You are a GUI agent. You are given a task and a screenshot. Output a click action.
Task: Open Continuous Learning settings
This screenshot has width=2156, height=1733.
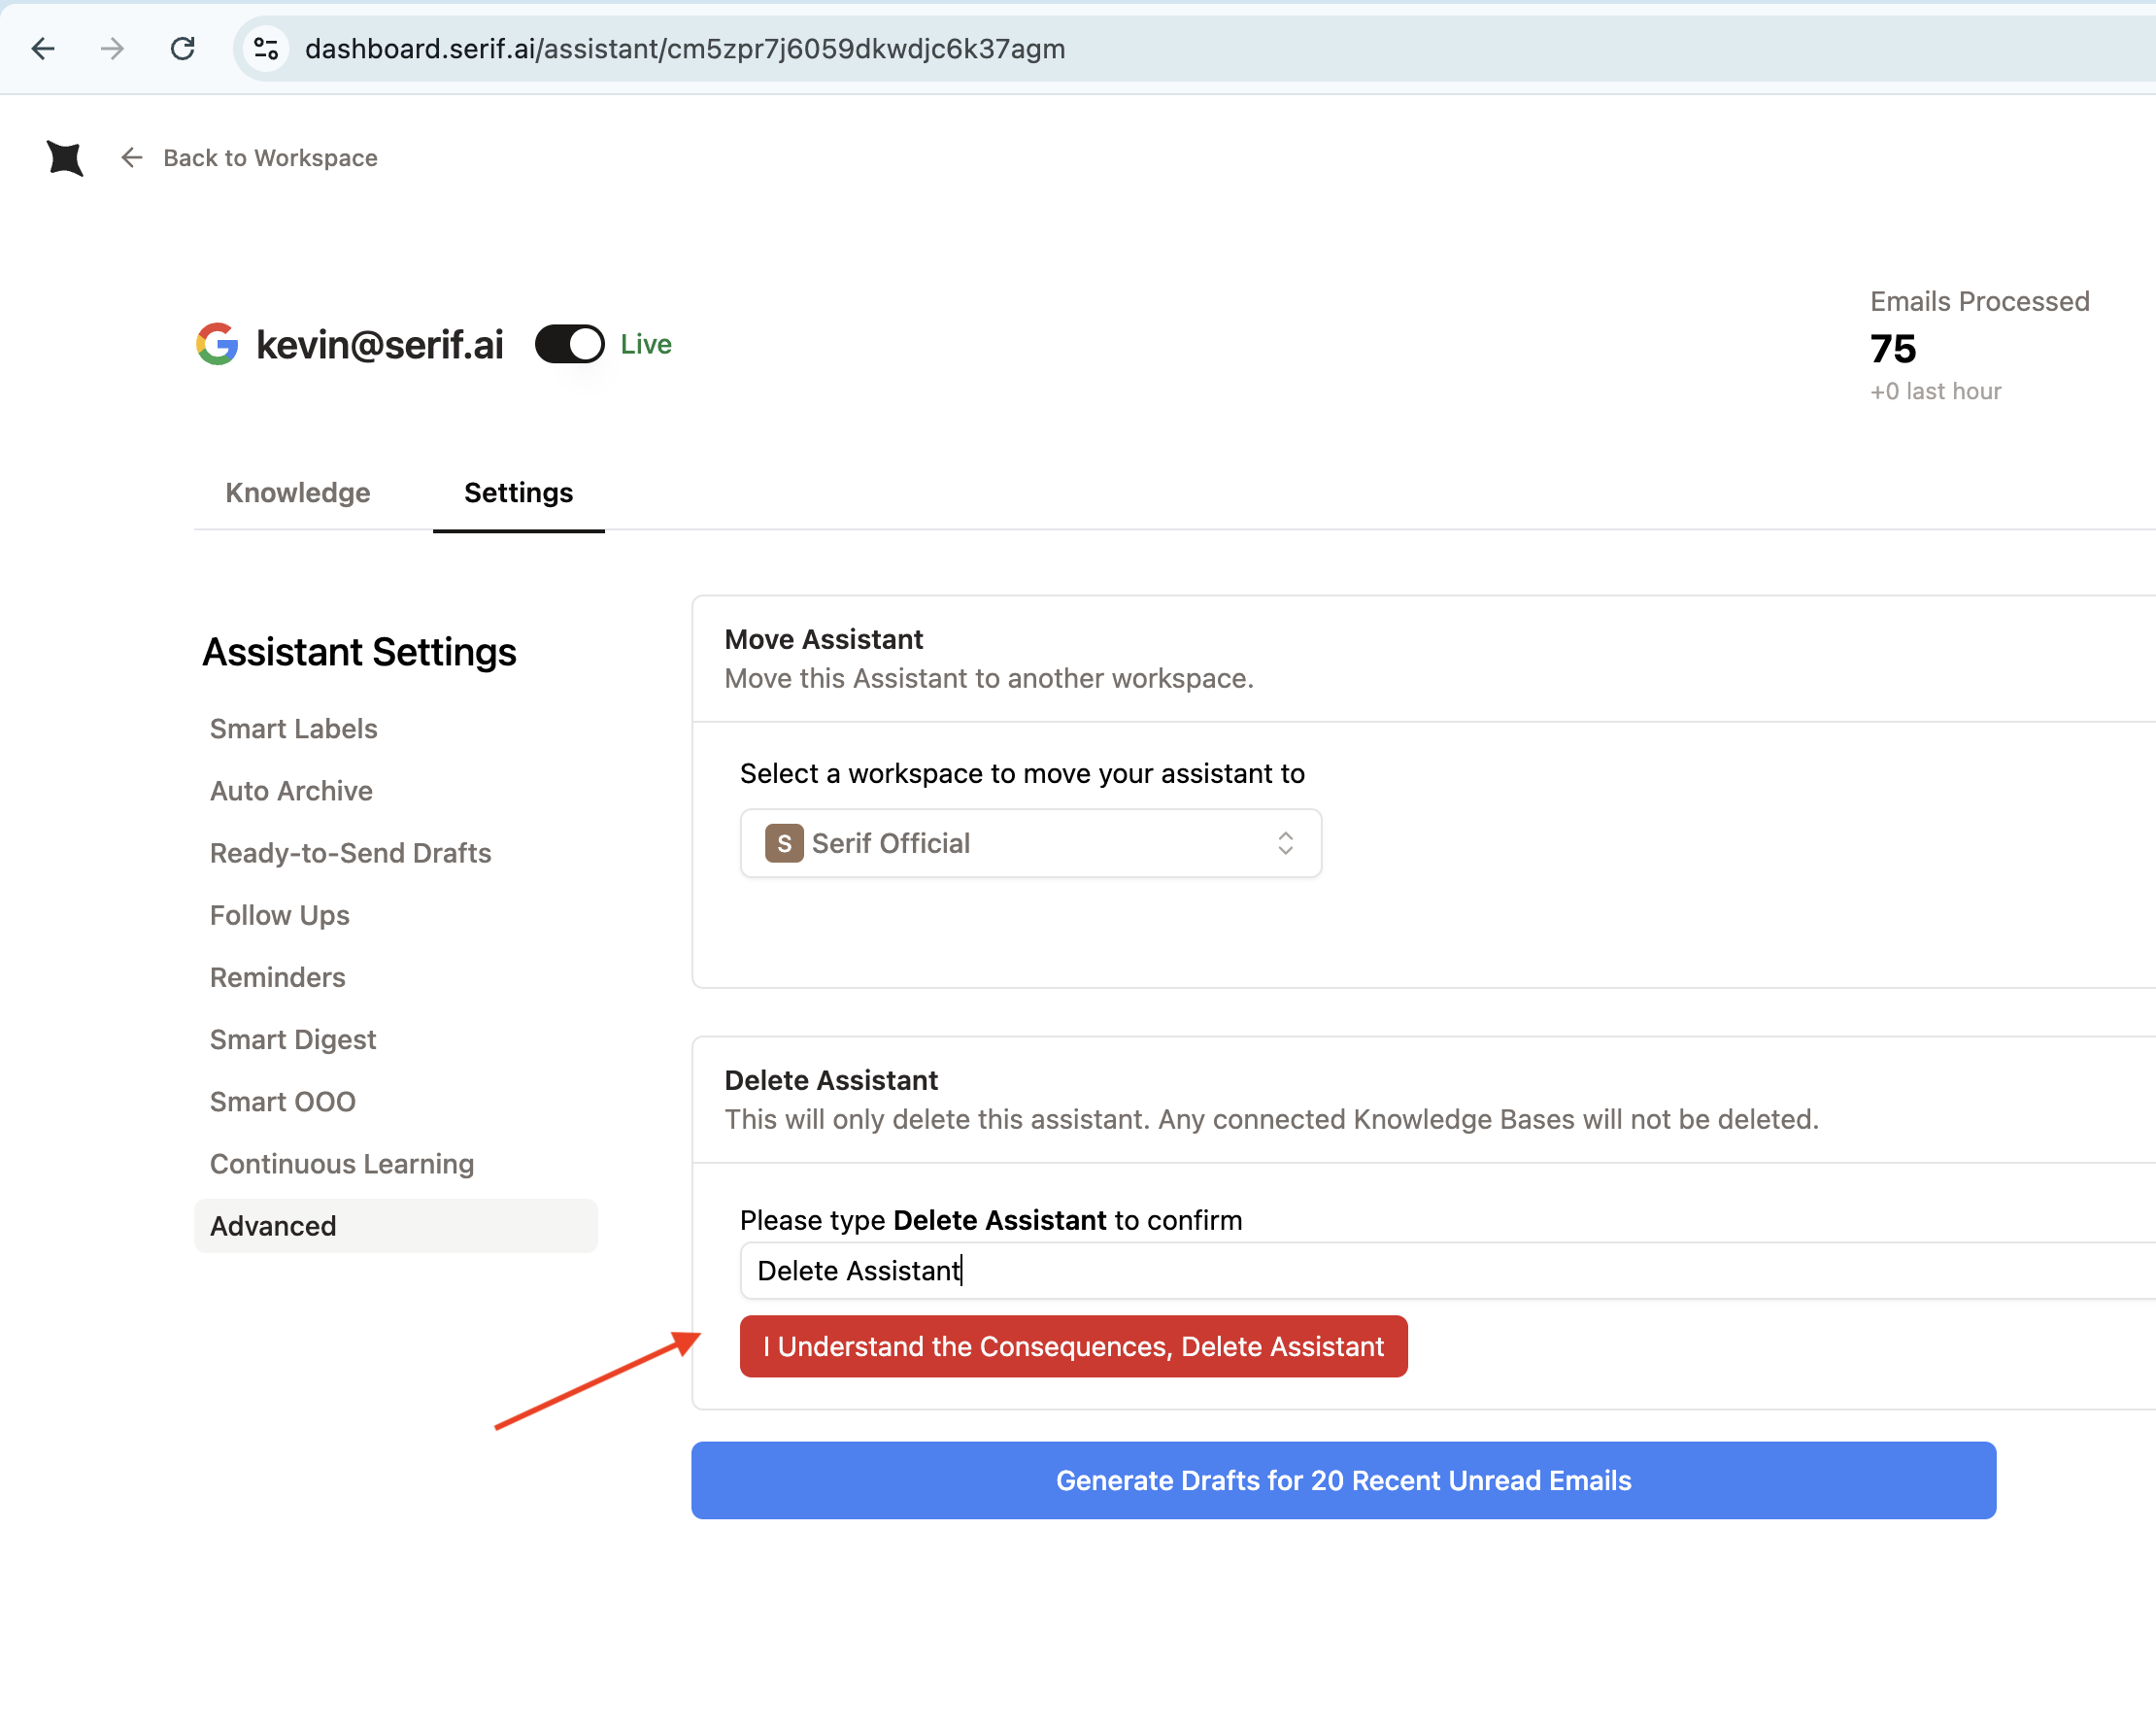point(342,1163)
